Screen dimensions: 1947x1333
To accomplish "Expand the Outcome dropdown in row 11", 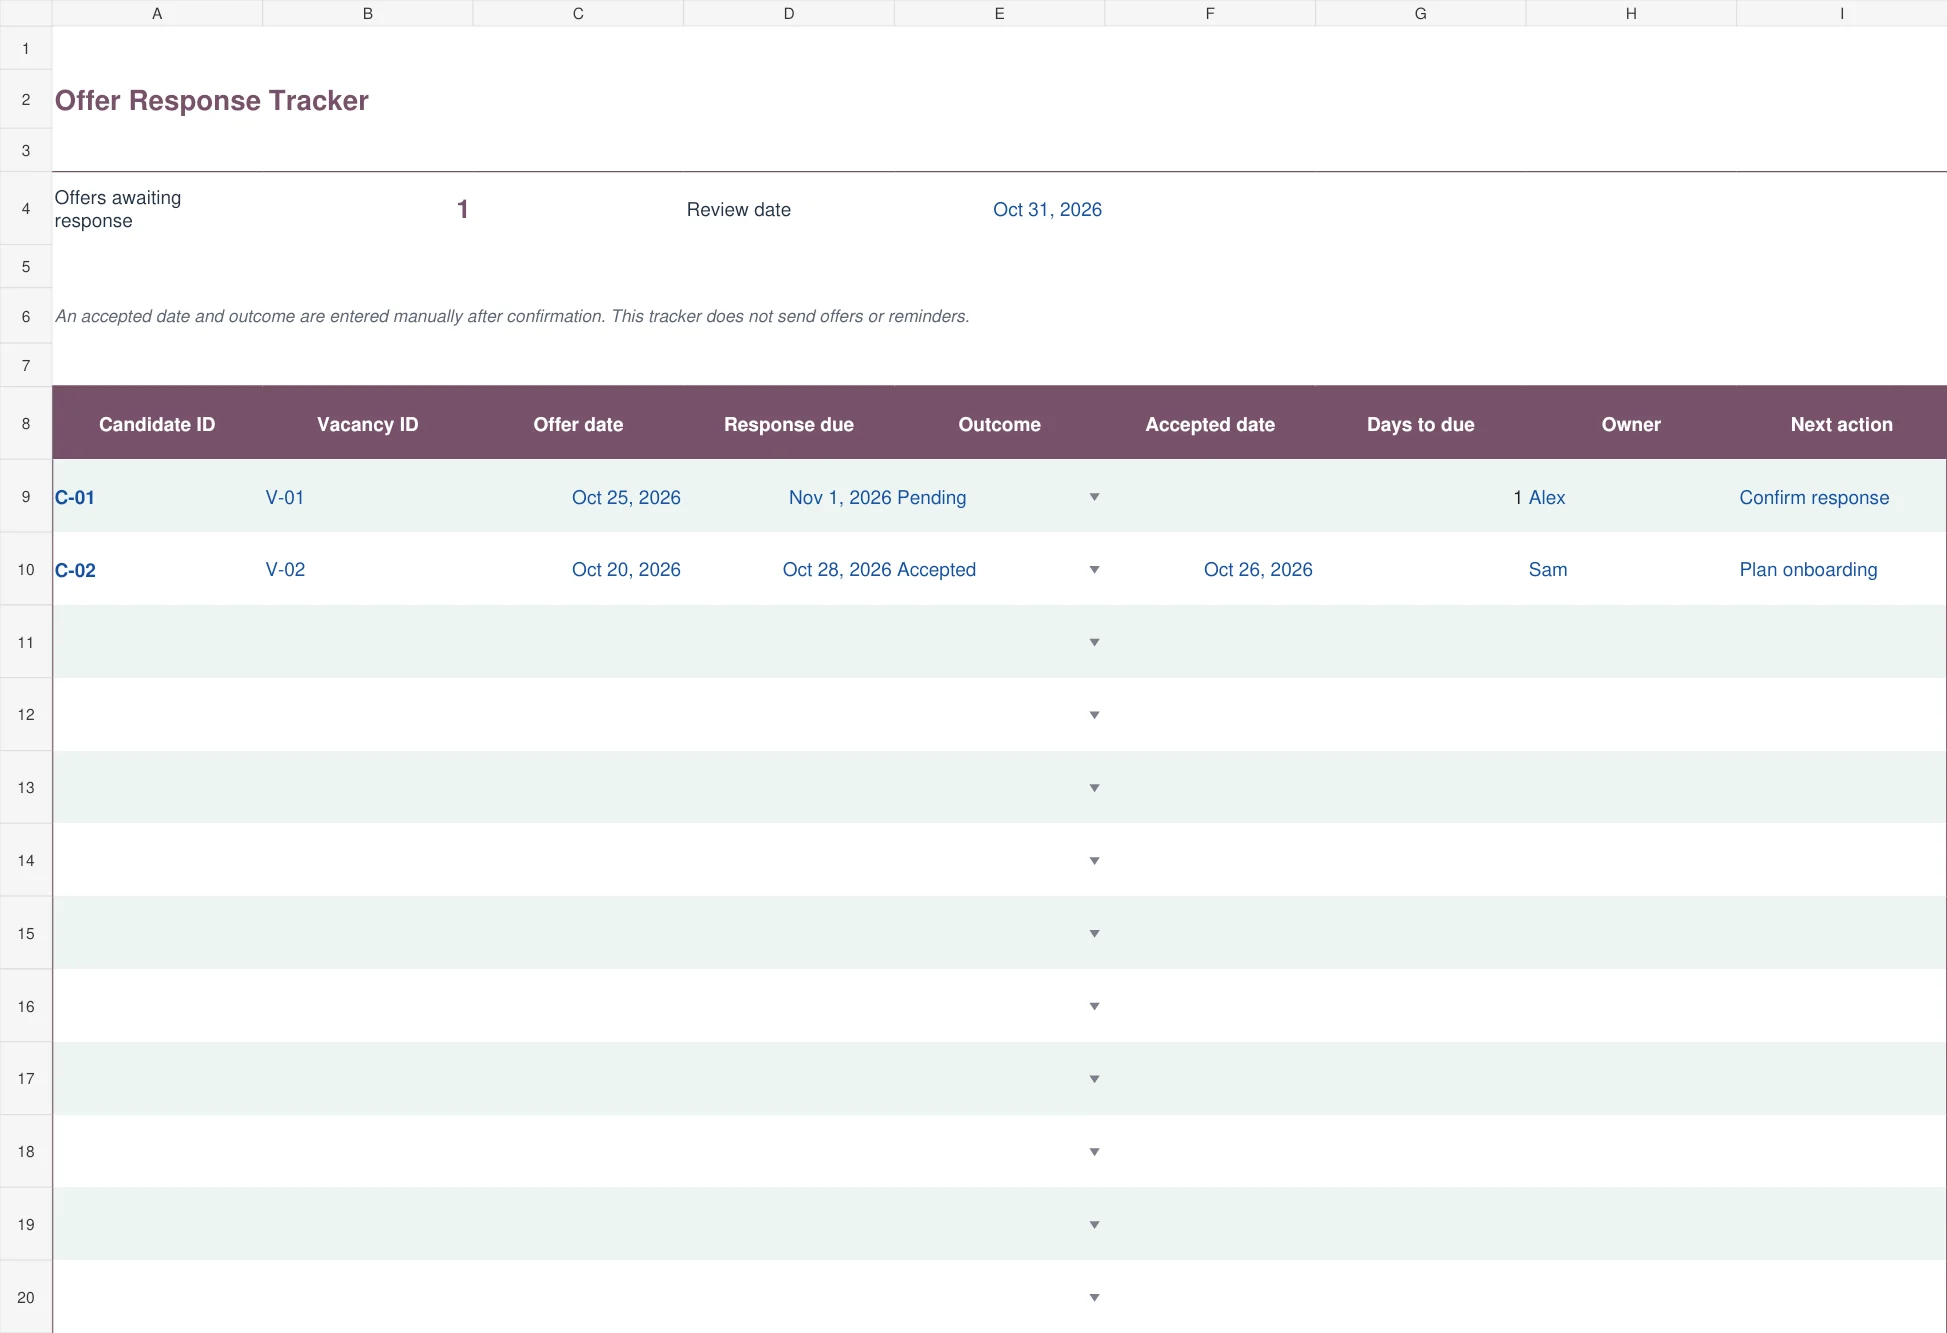I will 1094,642.
